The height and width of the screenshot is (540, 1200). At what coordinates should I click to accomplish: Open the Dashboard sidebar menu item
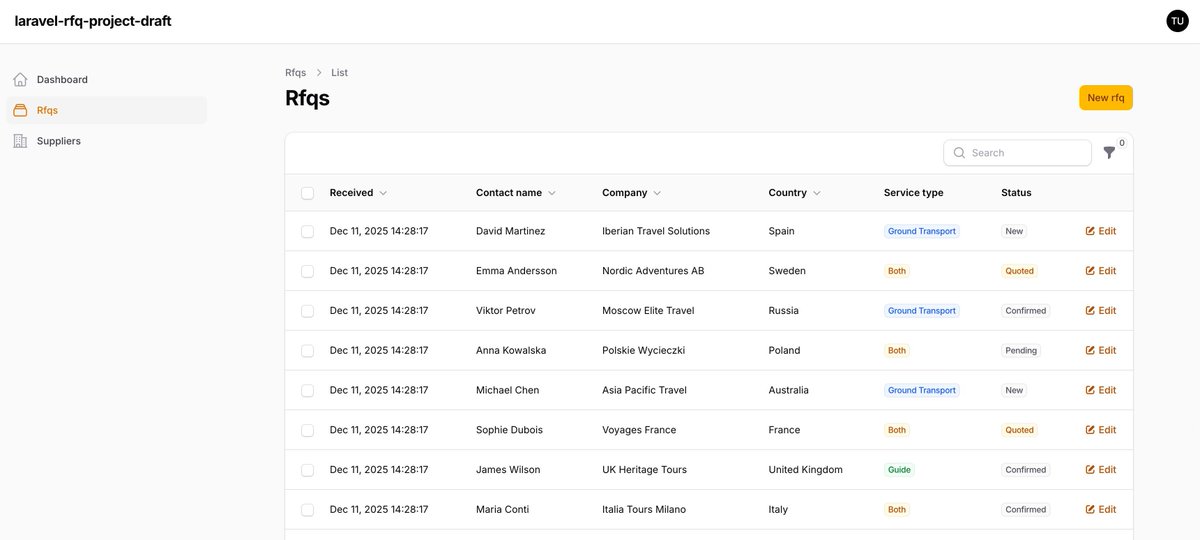click(x=107, y=80)
